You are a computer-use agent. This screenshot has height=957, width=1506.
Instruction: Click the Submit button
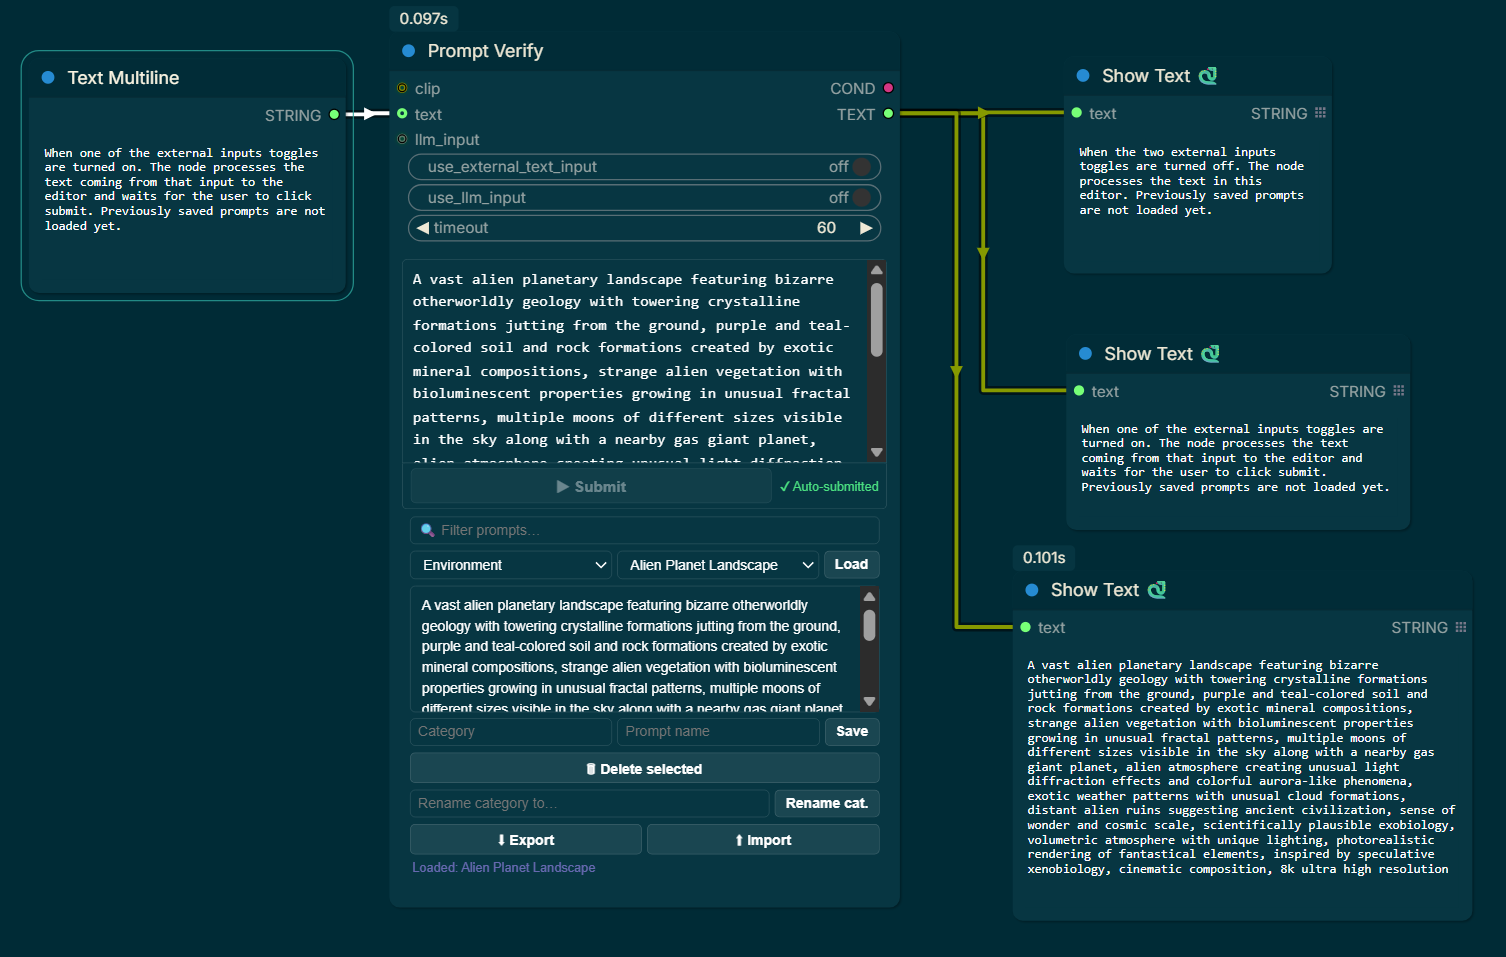[x=591, y=487]
